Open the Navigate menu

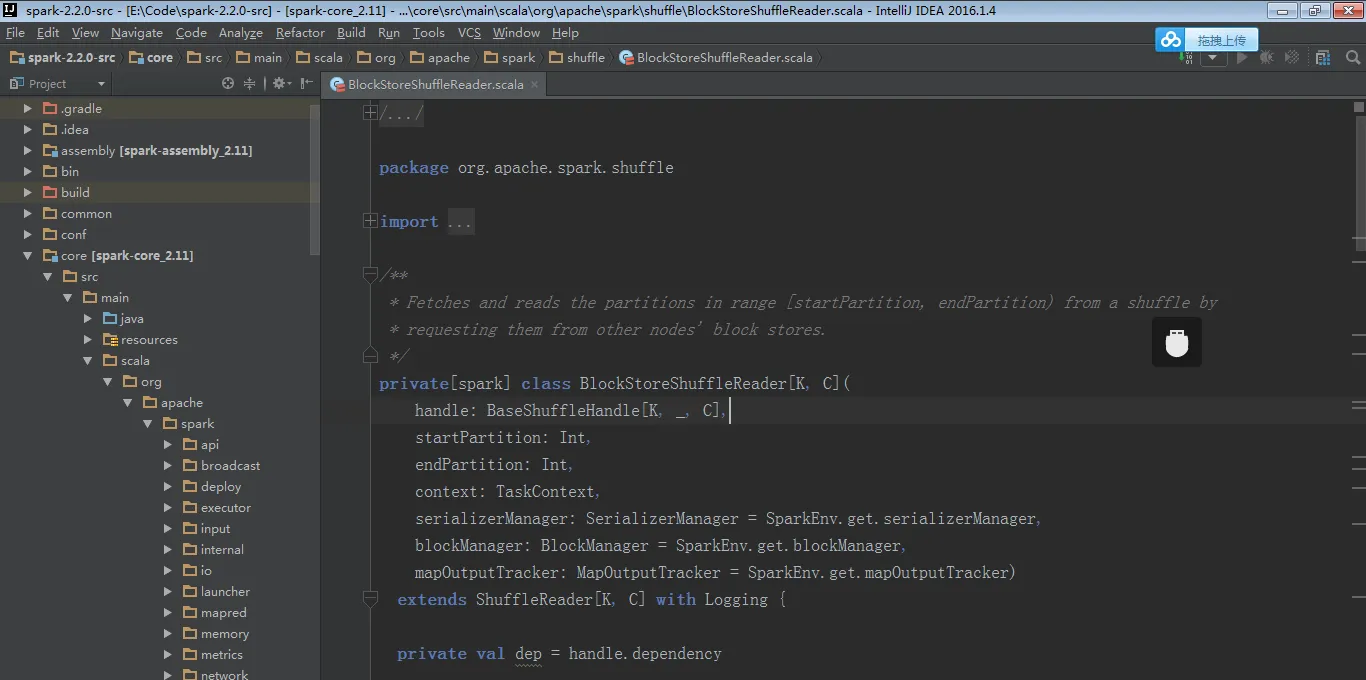click(x=137, y=33)
